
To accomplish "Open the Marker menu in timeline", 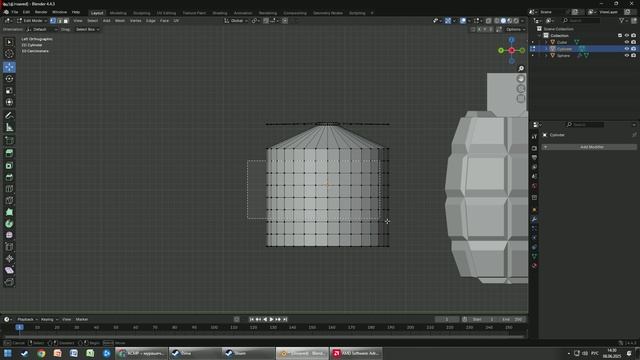I will [82, 319].
